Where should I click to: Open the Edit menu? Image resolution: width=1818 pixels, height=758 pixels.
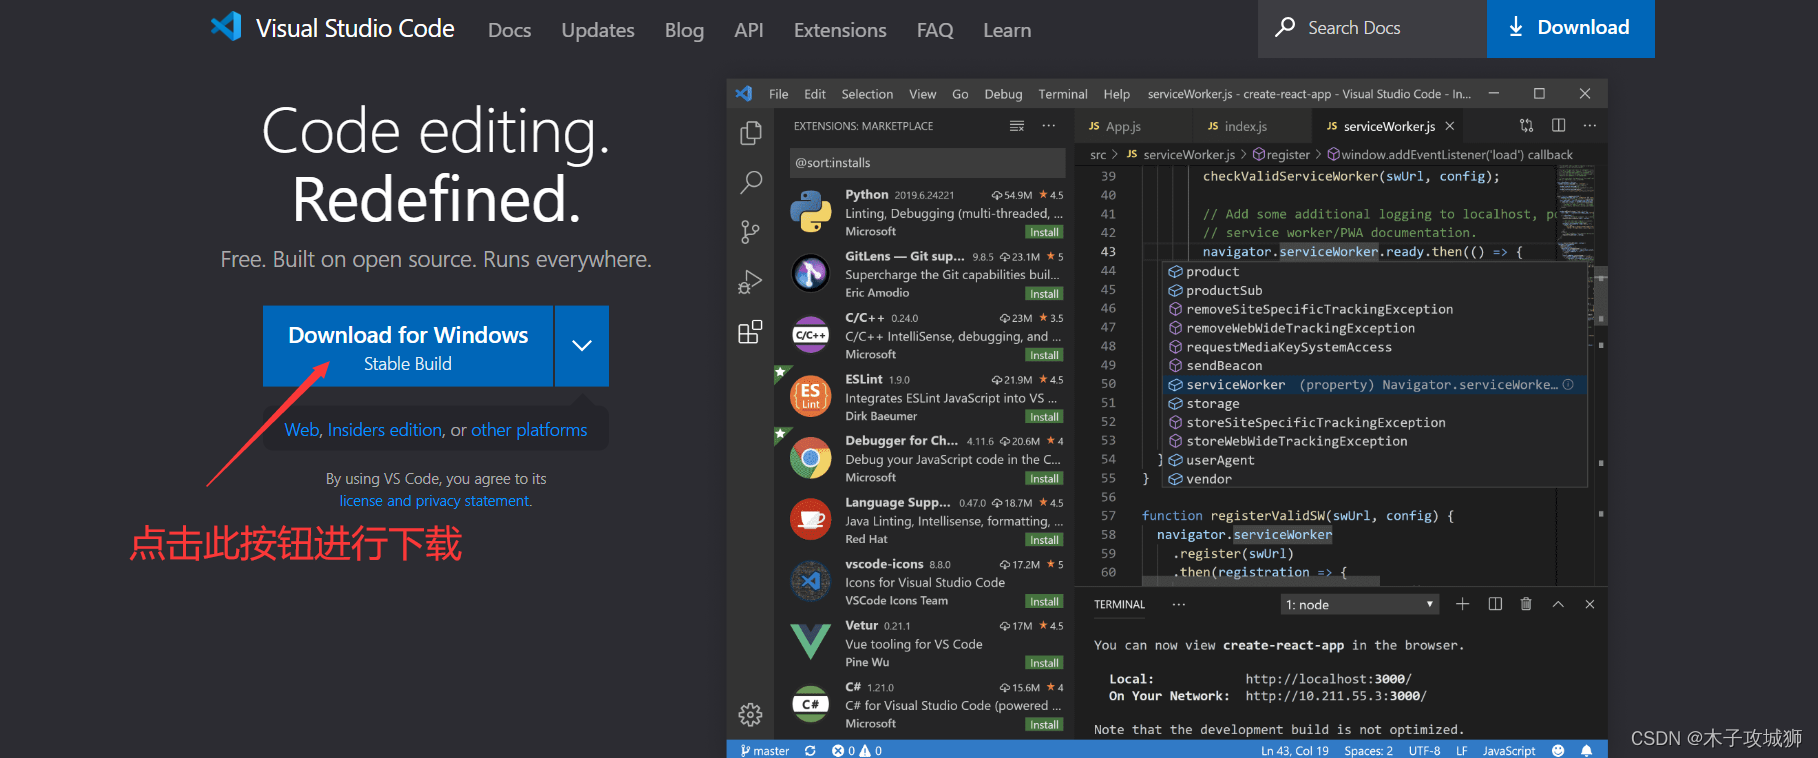click(x=815, y=94)
